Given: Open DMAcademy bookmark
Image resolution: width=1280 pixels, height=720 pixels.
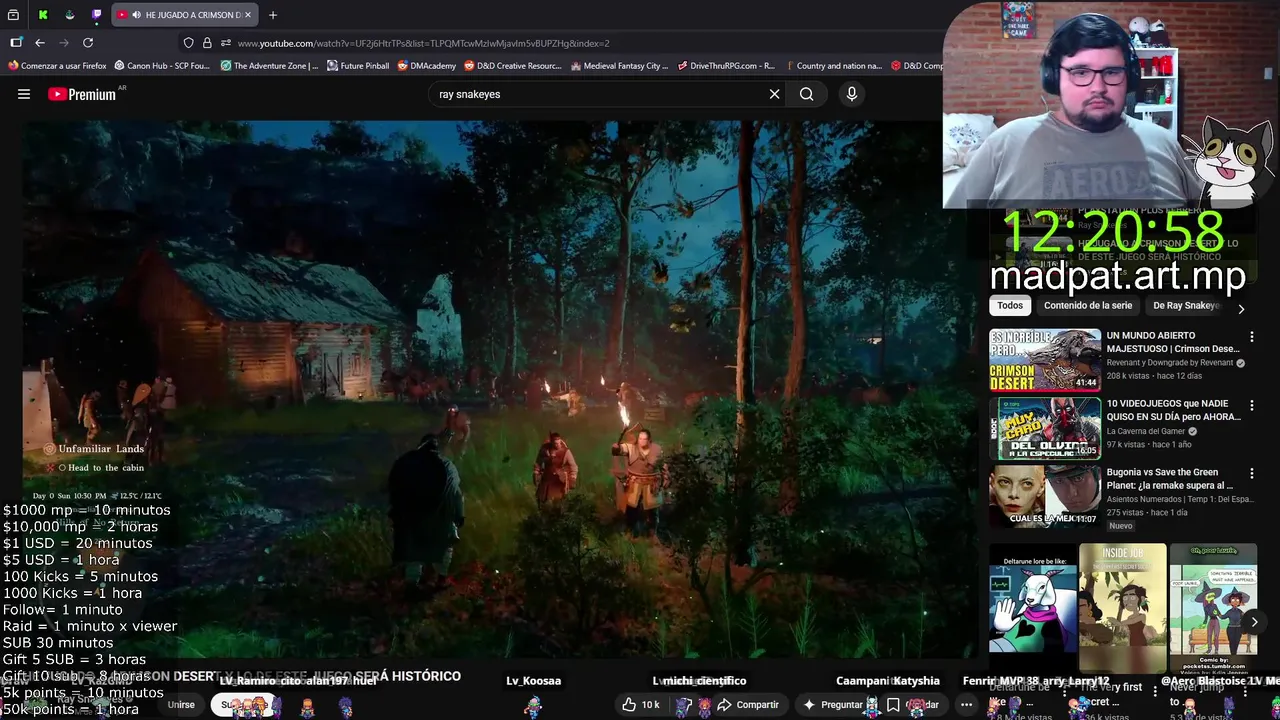Looking at the screenshot, I should click(426, 66).
